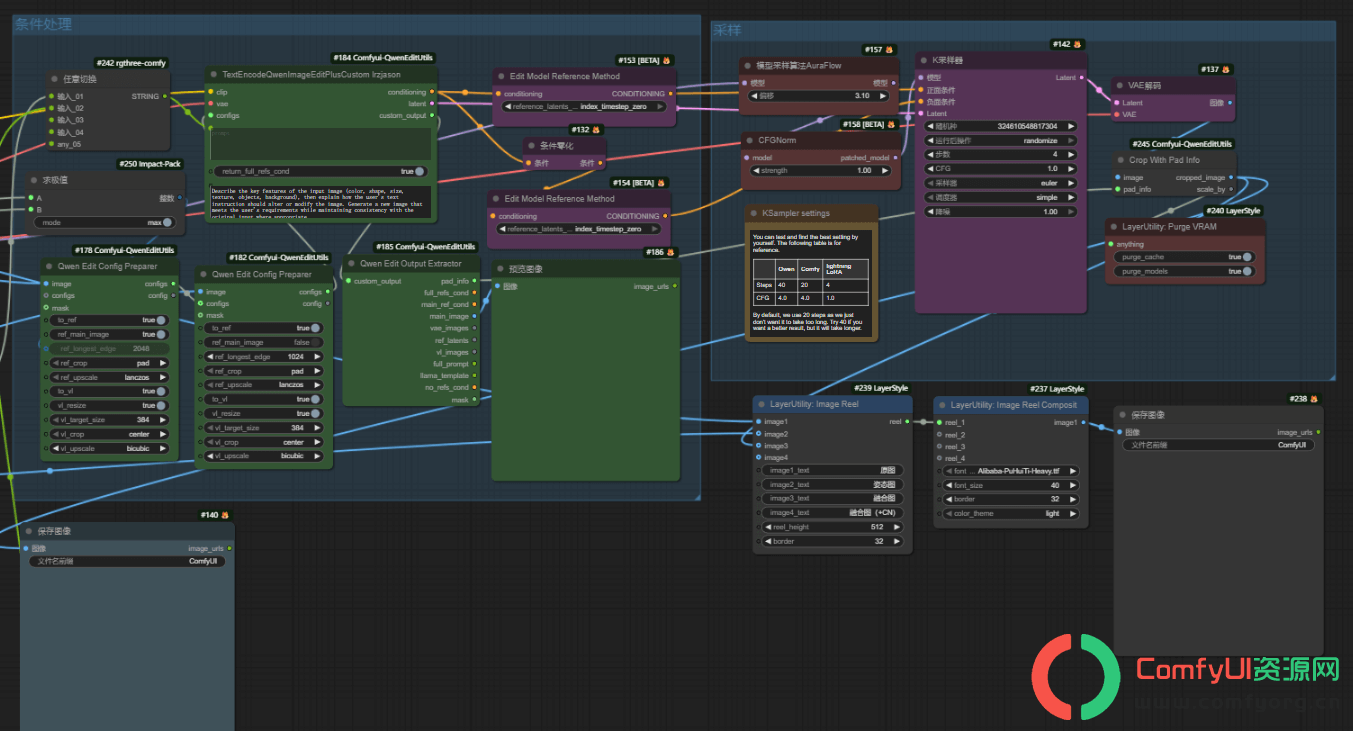Viewport: 1353px width, 731px height.
Task: Click the Latent output port on K采样器
Action: (1082, 77)
